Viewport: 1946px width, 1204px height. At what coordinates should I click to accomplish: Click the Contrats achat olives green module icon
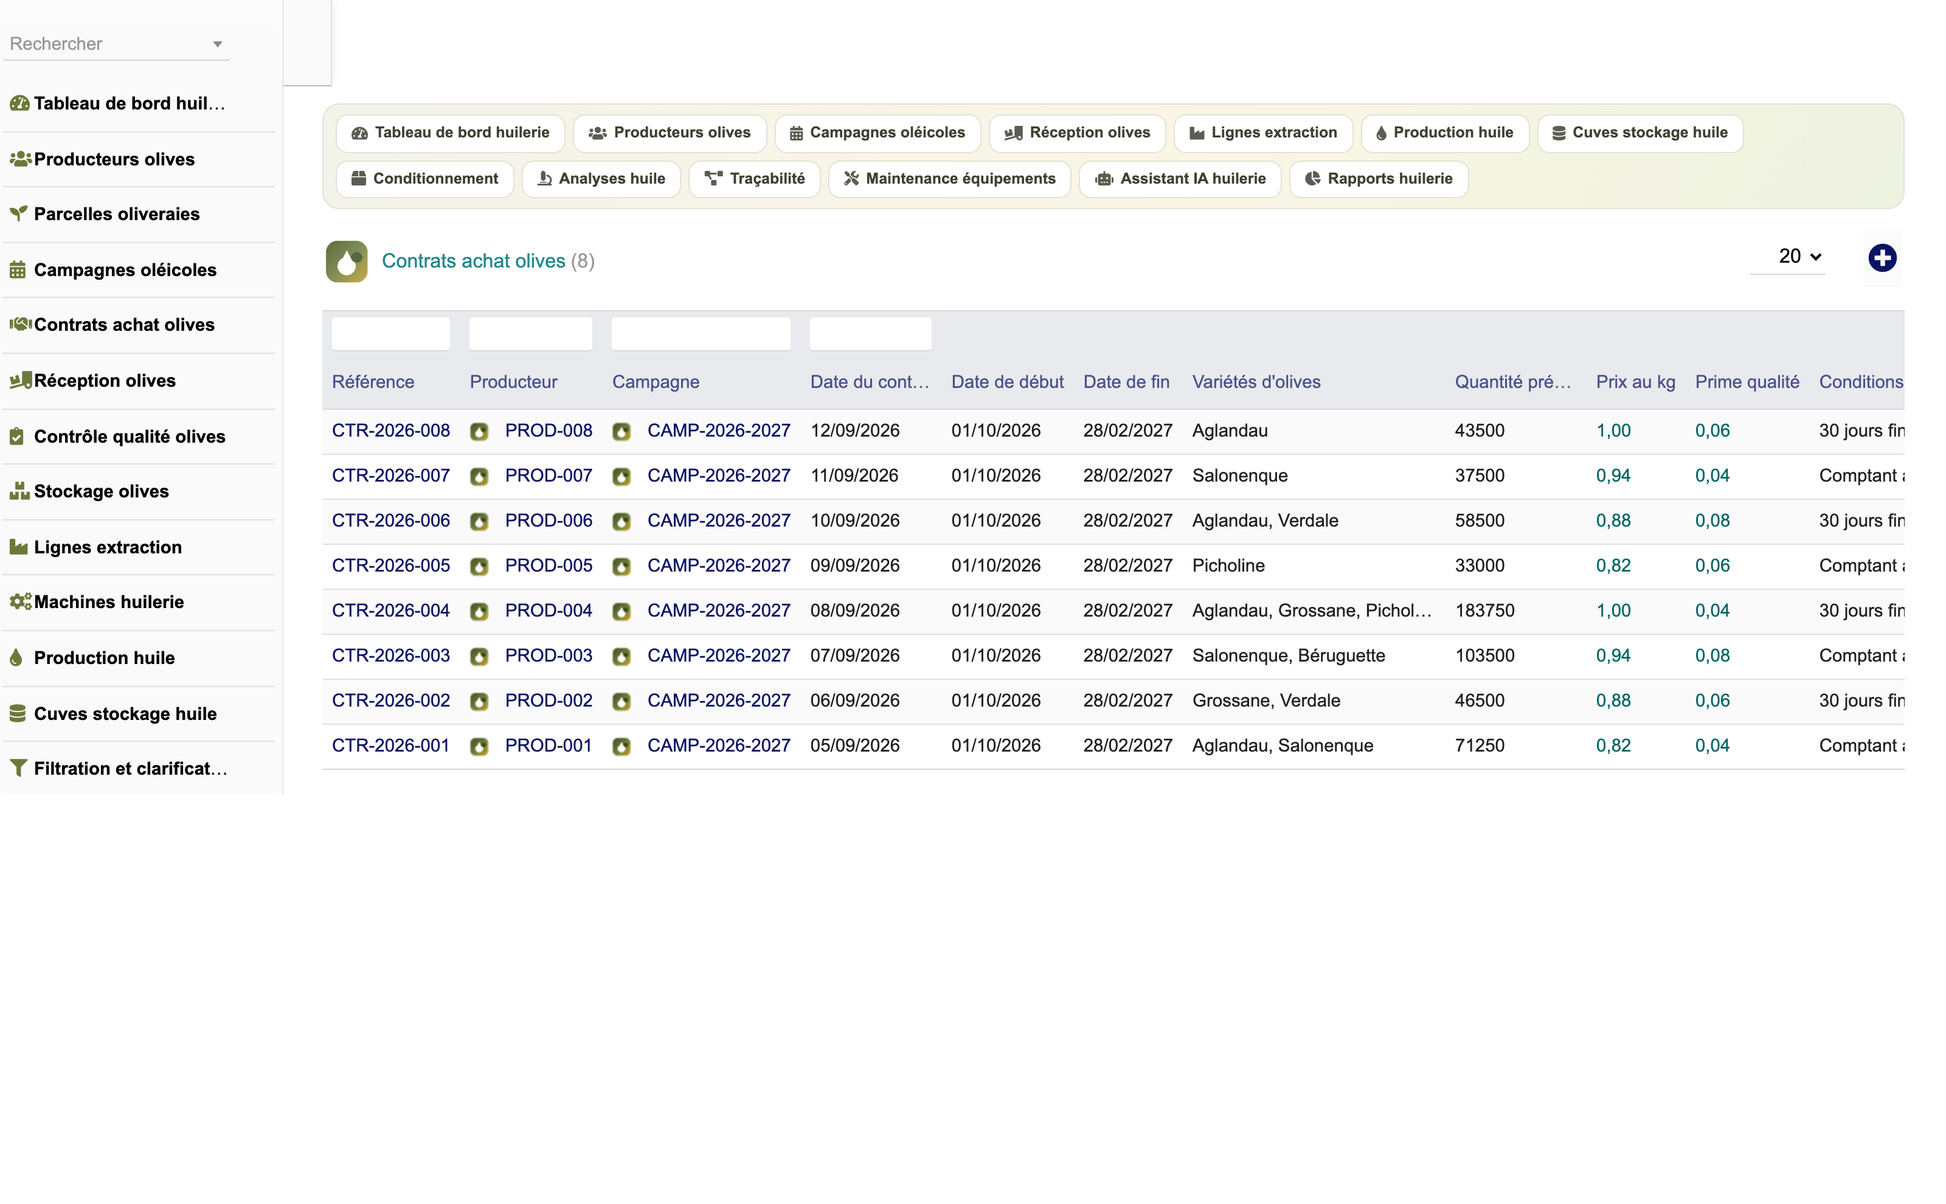[346, 261]
